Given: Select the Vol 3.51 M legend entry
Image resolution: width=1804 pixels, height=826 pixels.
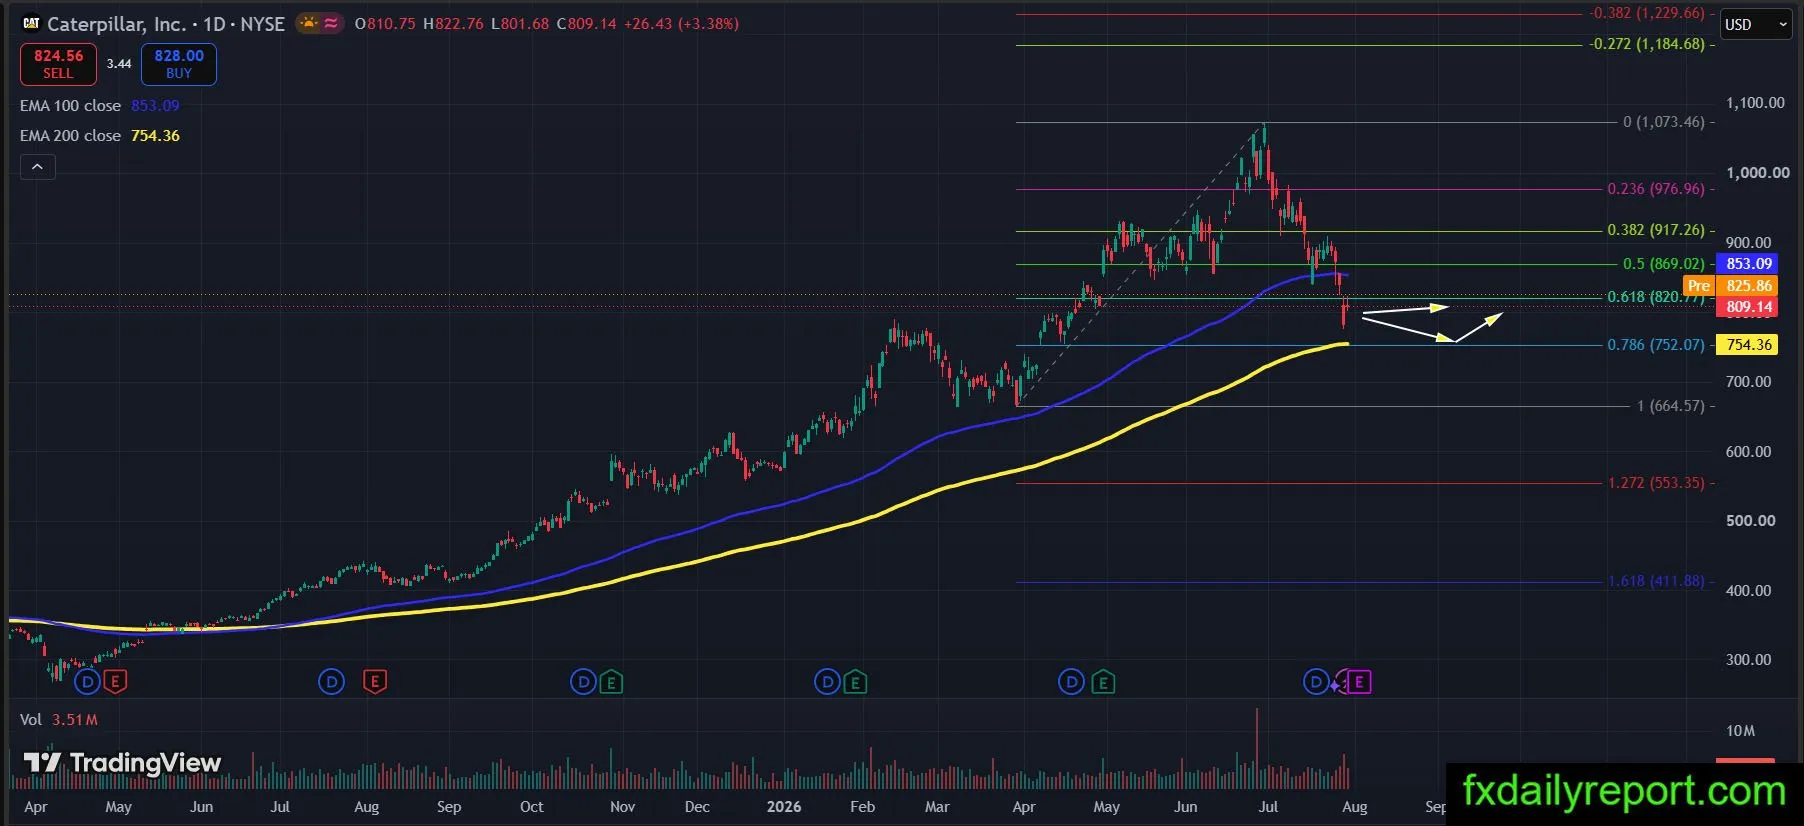Looking at the screenshot, I should tap(59, 719).
